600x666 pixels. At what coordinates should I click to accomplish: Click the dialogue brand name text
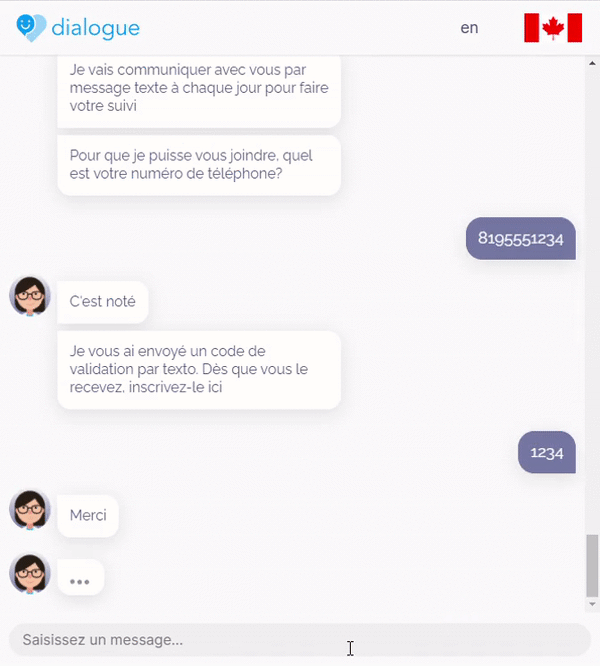96,28
